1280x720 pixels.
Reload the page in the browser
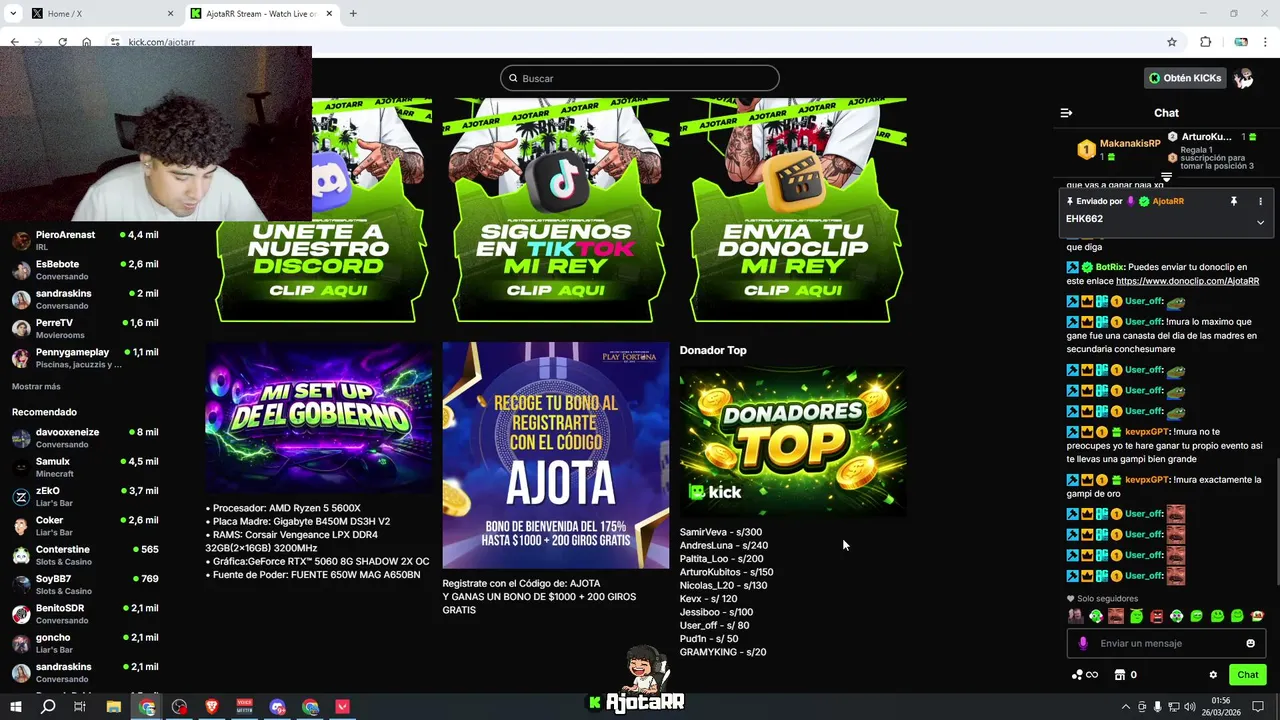coord(62,42)
